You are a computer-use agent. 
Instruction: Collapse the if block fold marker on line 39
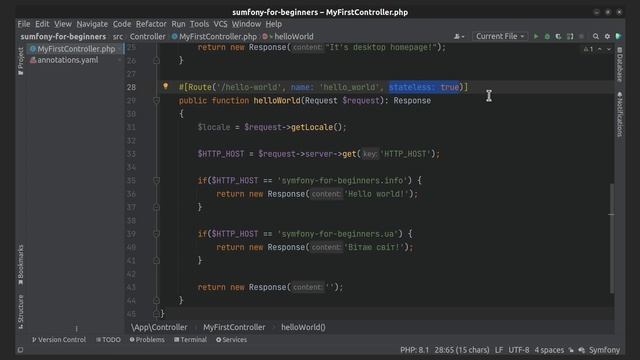(x=156, y=234)
